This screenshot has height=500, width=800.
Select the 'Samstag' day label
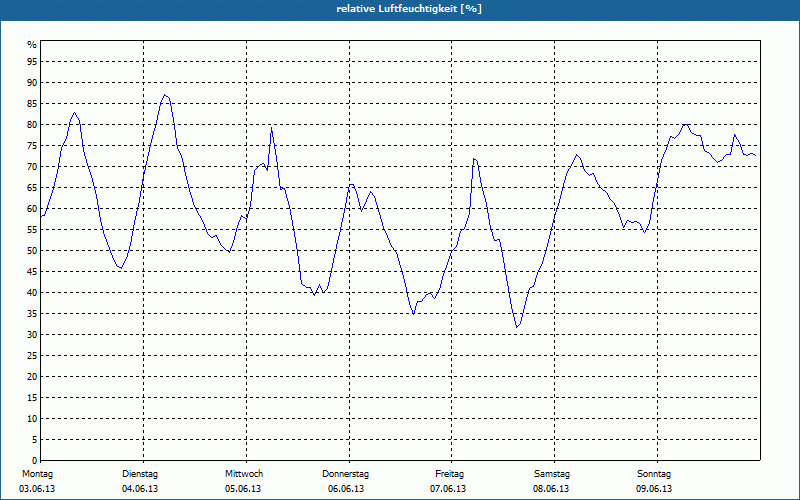pyautogui.click(x=552, y=474)
